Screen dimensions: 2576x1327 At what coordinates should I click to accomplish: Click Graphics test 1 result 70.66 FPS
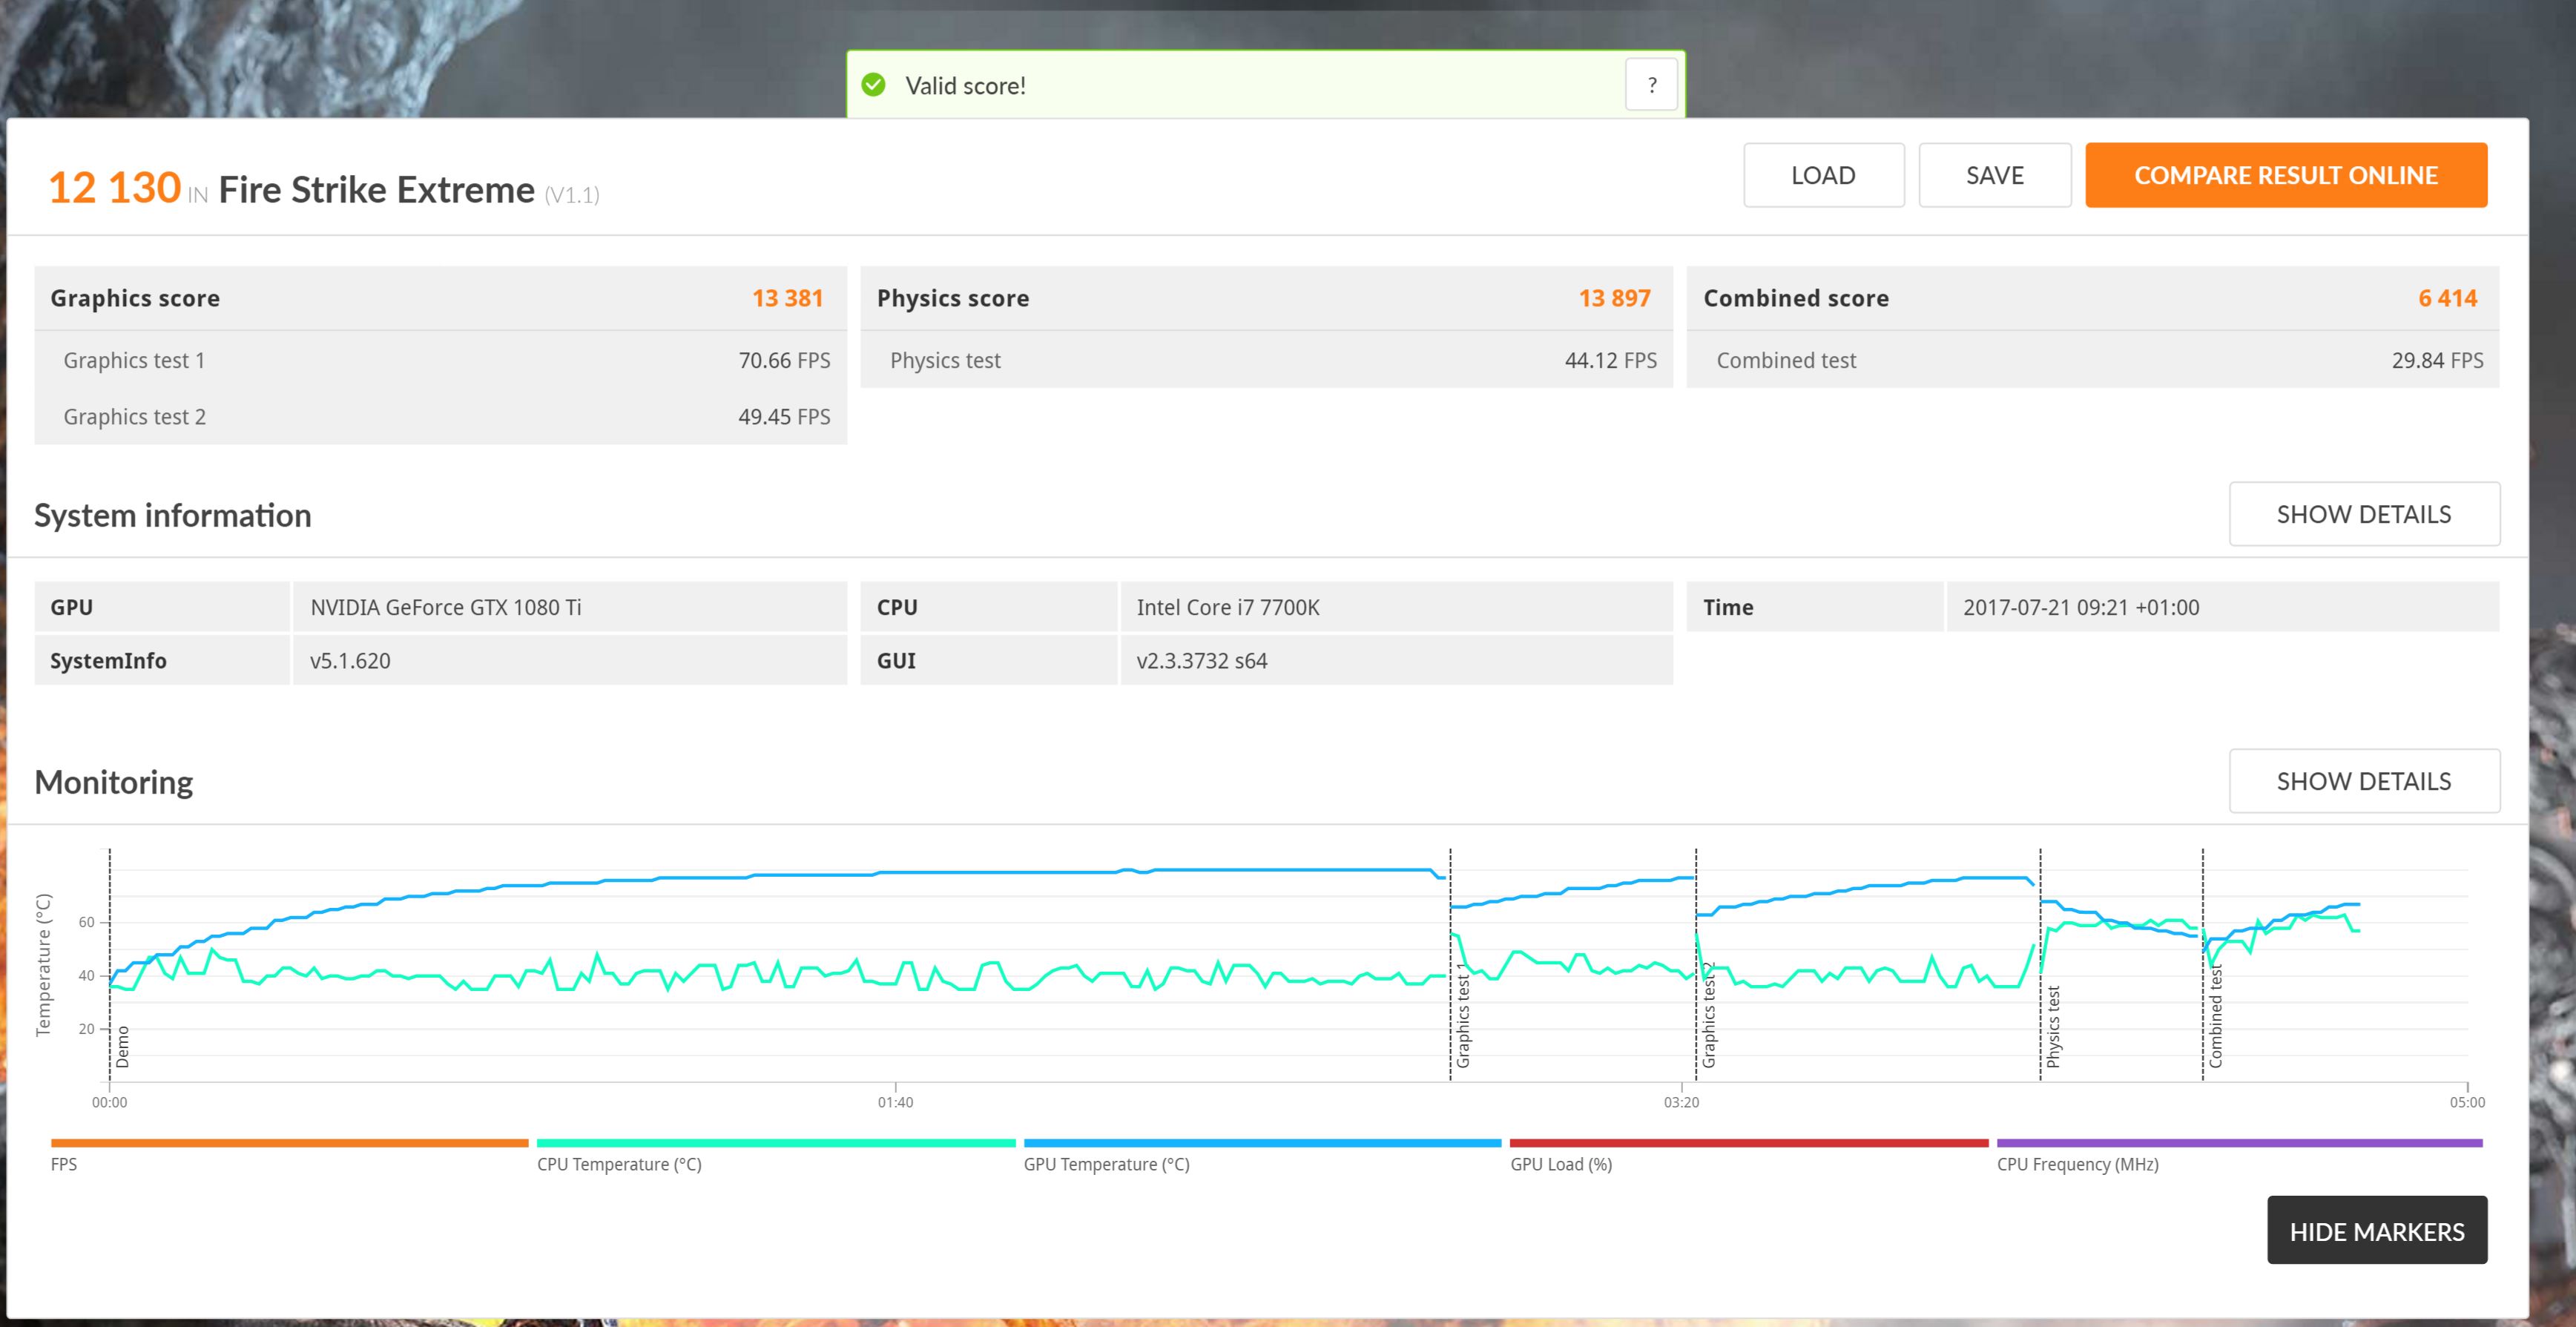[784, 360]
